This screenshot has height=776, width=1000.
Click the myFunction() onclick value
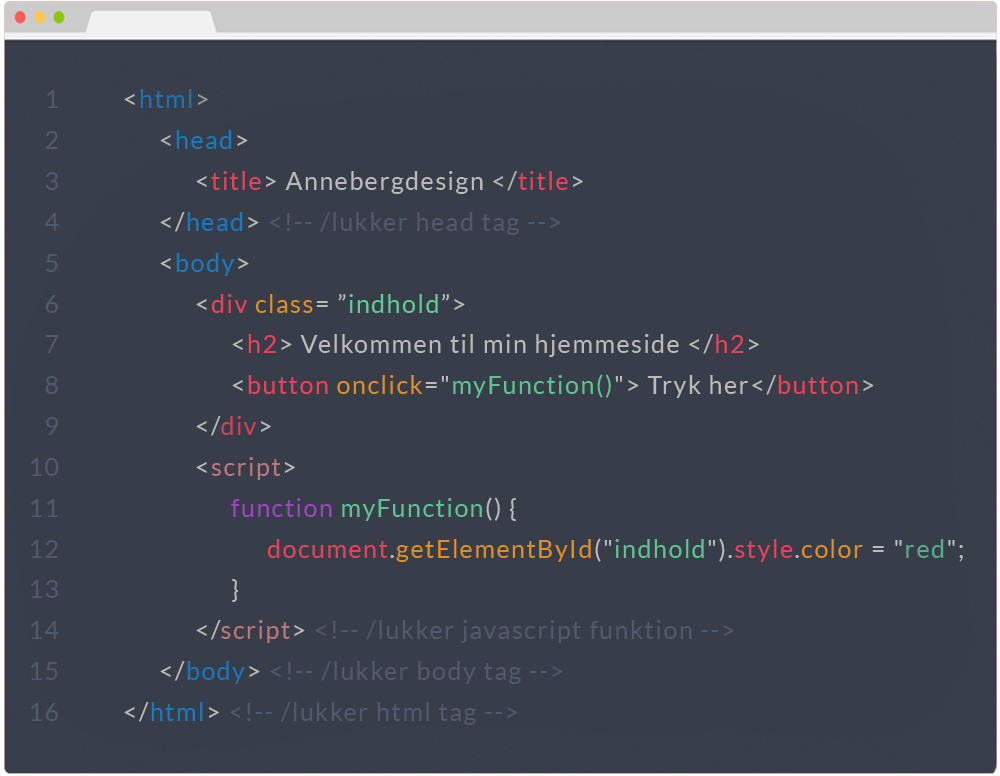[x=532, y=386]
